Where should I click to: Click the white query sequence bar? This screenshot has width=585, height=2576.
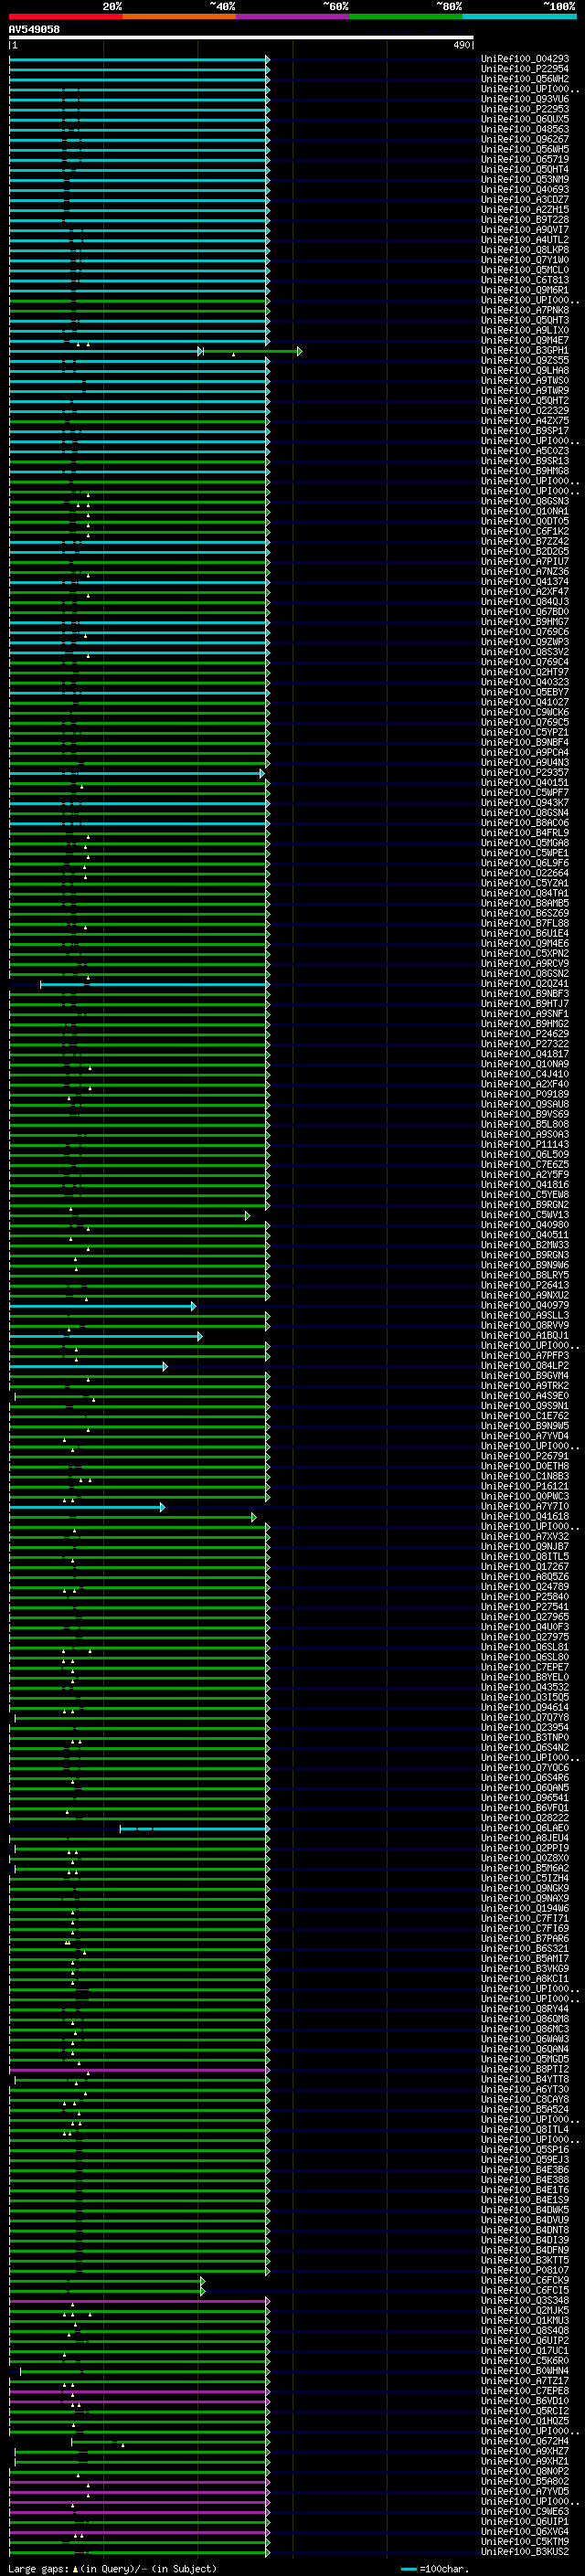pyautogui.click(x=241, y=38)
